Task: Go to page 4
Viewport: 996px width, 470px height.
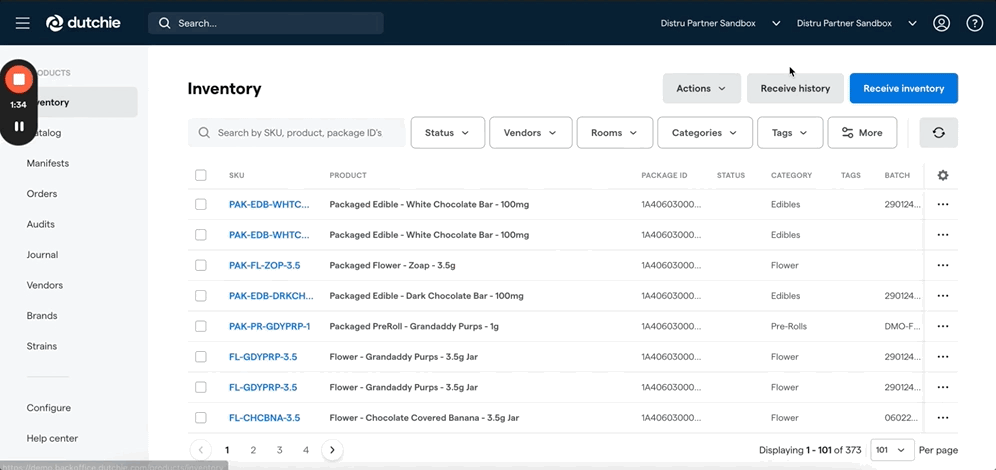Action: click(306, 450)
